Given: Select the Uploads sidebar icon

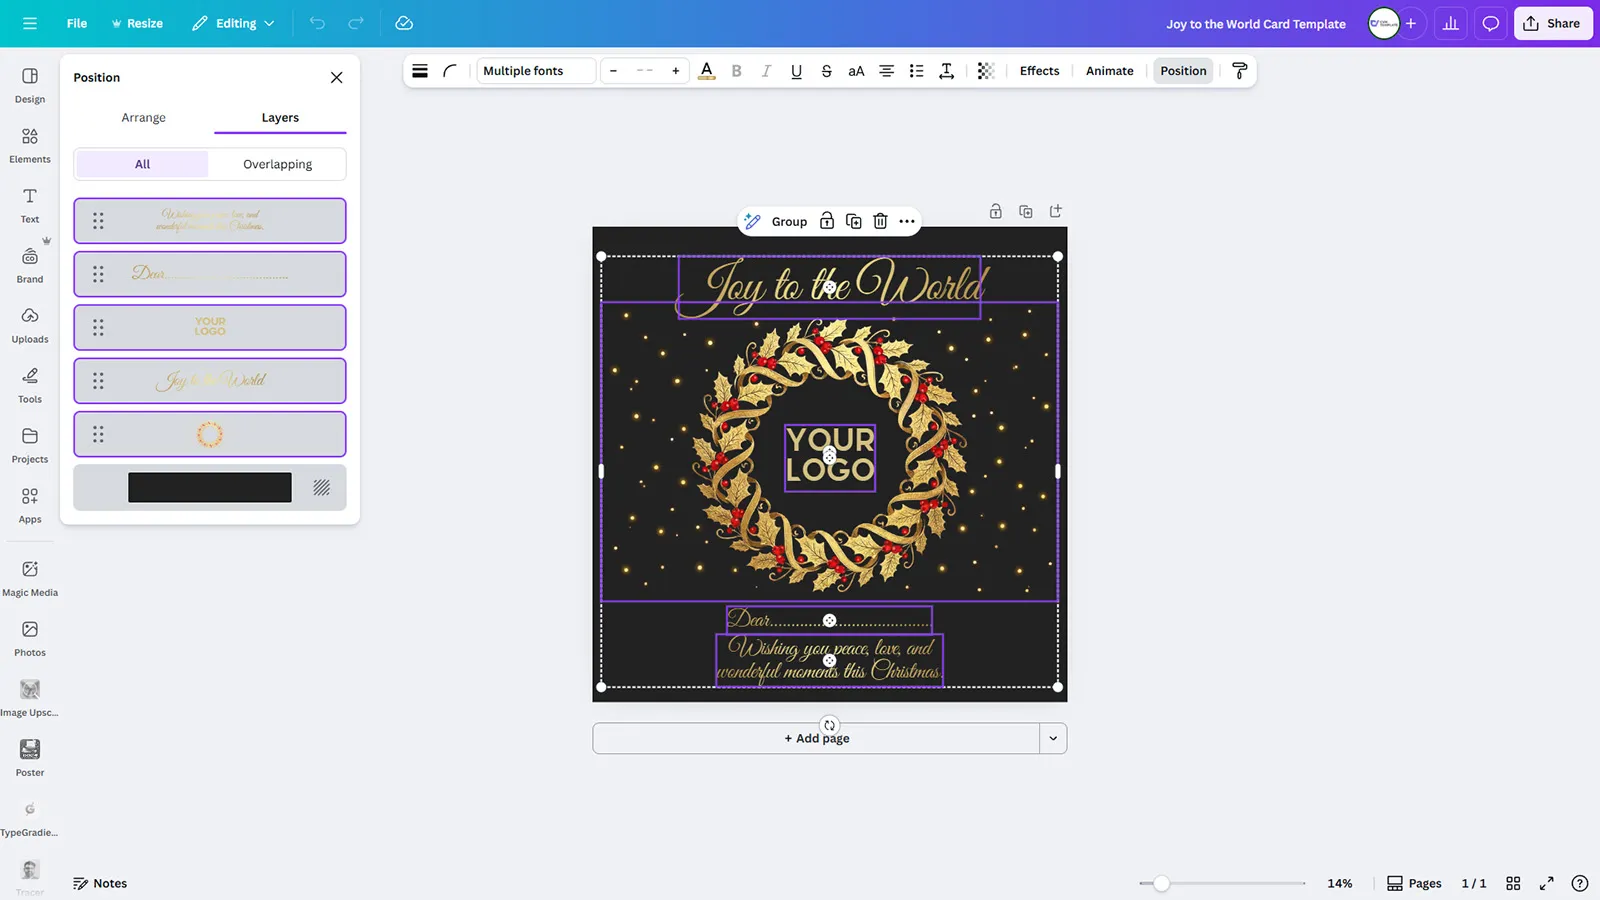Looking at the screenshot, I should pos(29,326).
